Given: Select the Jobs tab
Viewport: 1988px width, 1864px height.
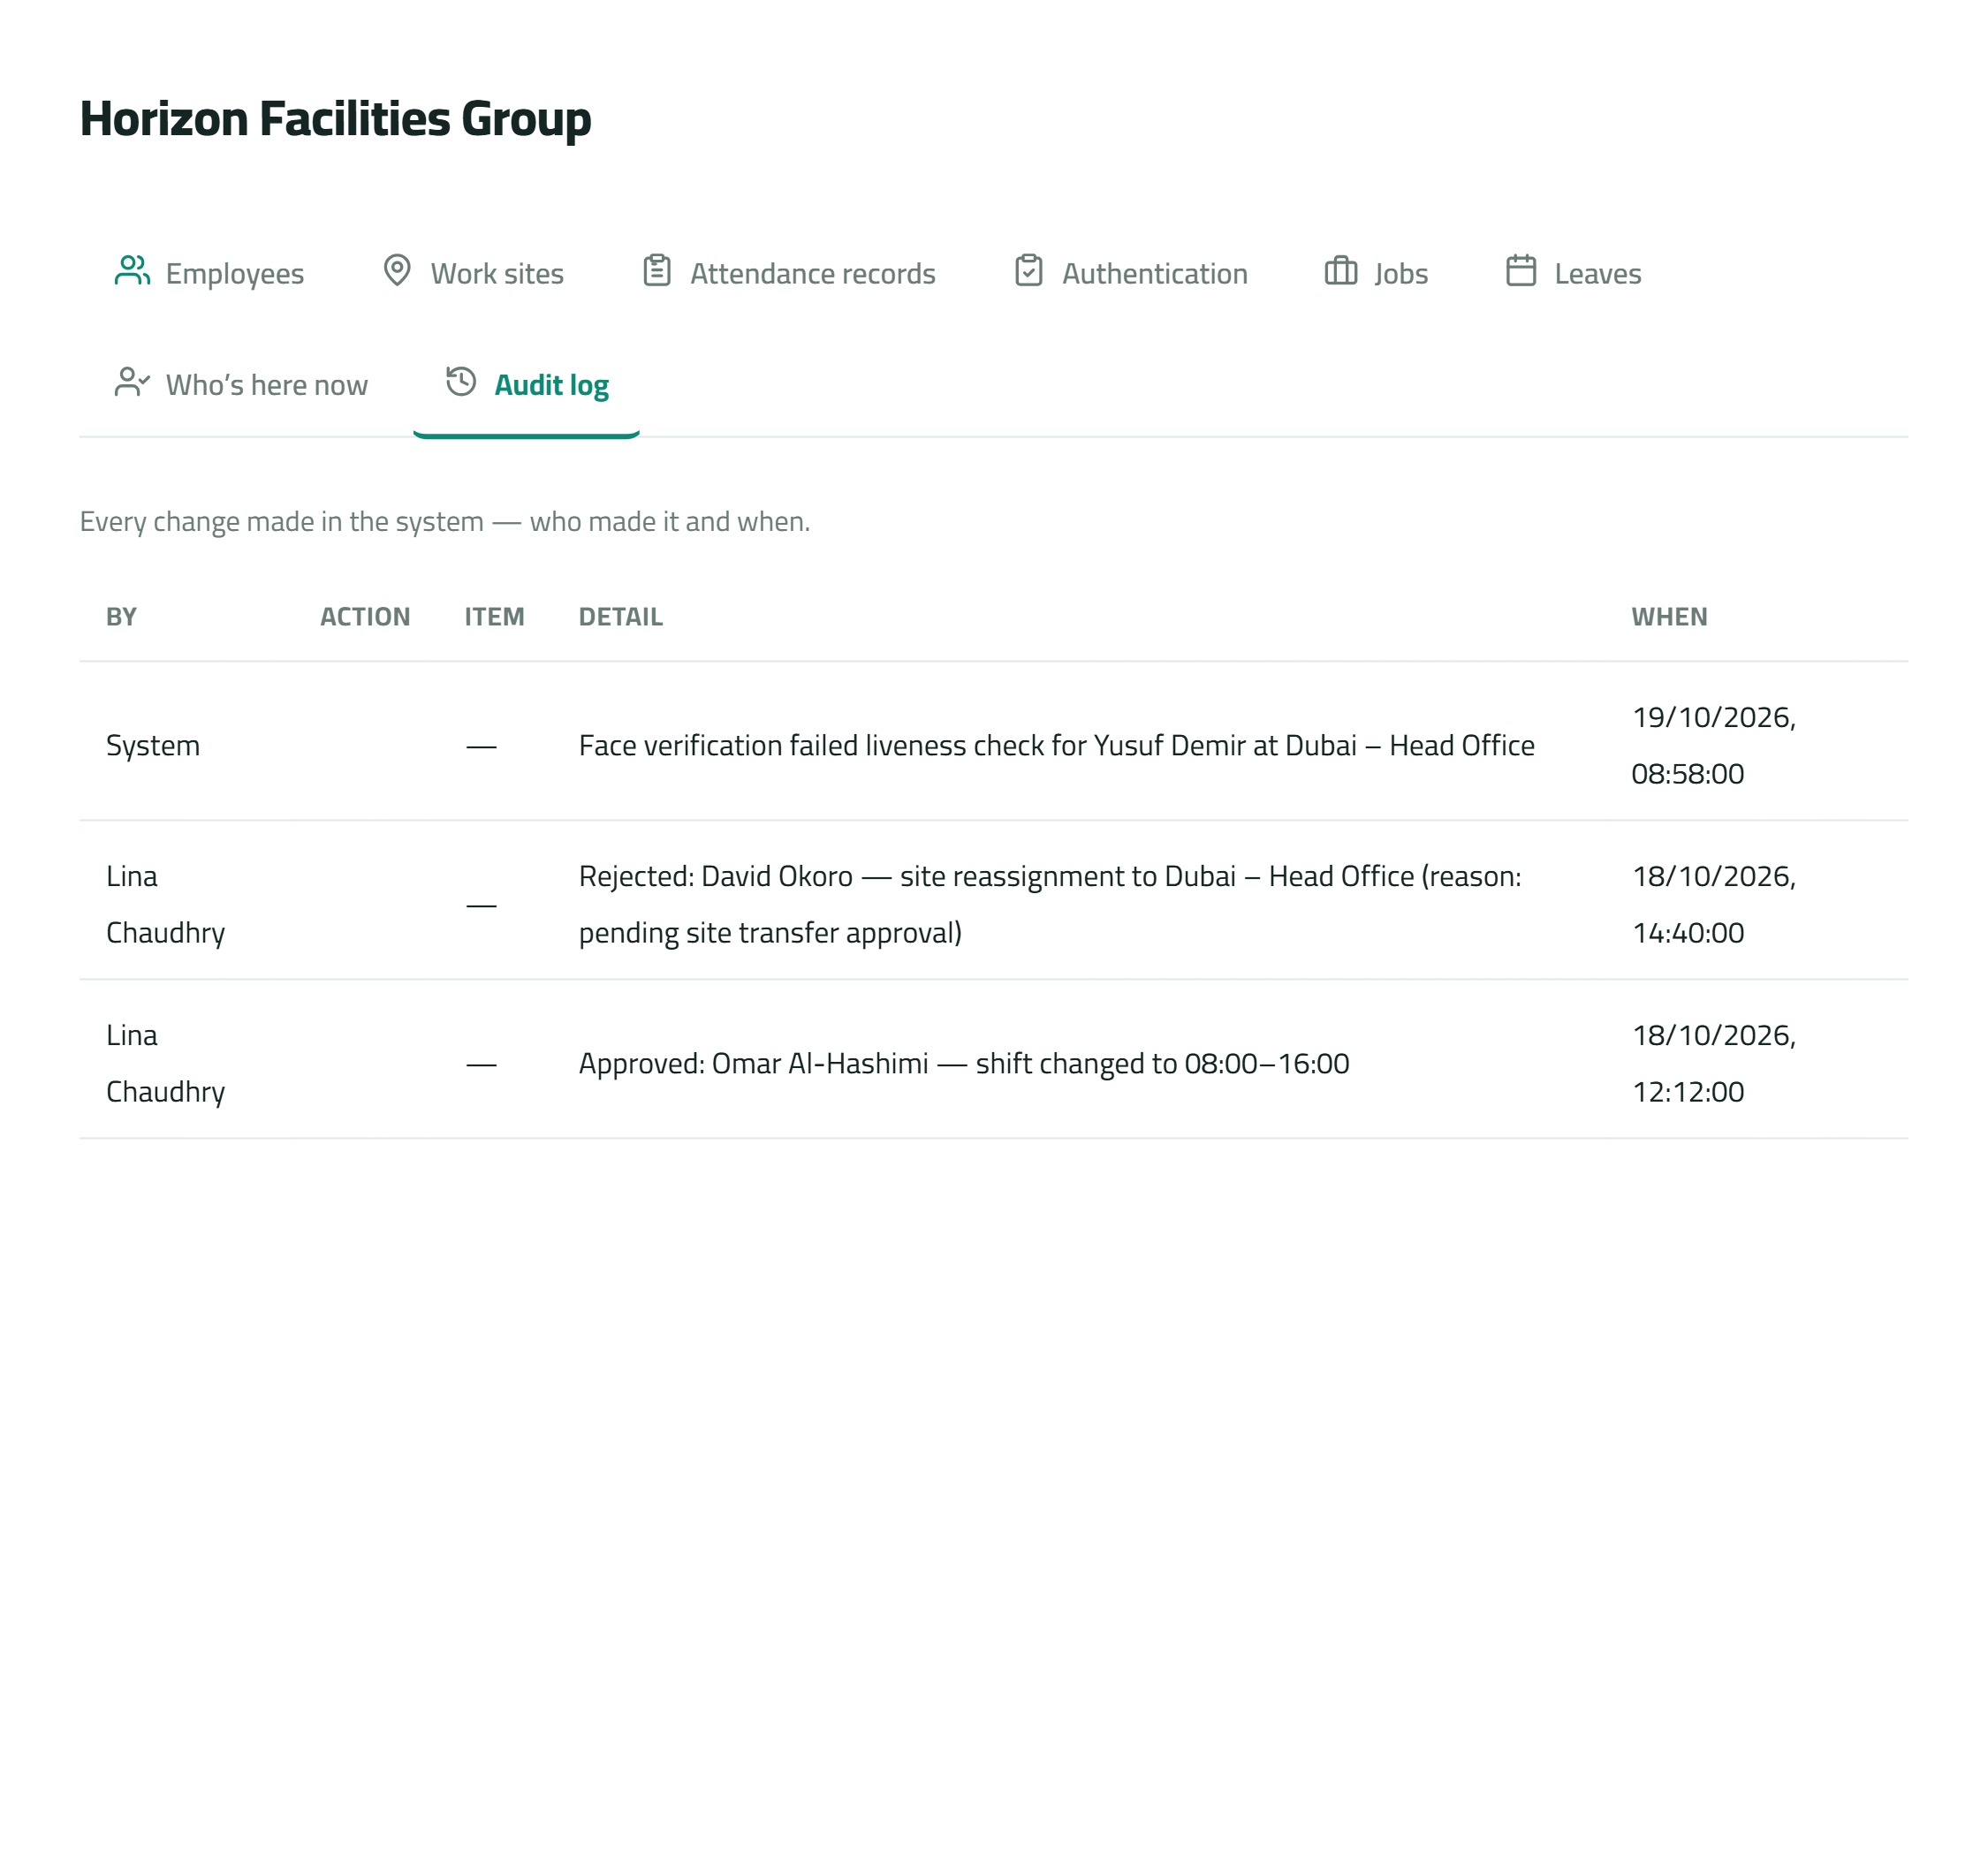Looking at the screenshot, I should coord(1376,273).
